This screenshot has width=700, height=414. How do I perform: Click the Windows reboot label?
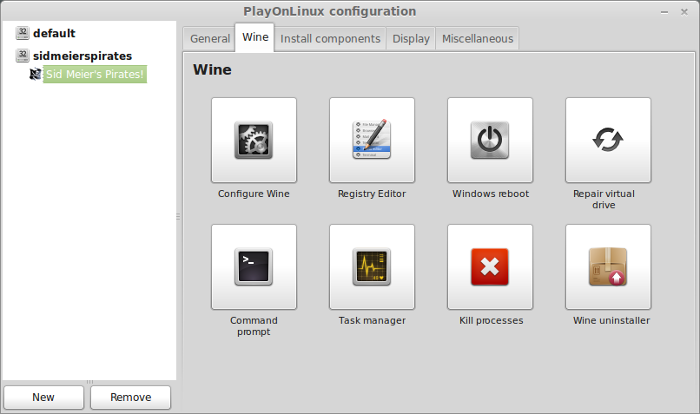(x=490, y=194)
